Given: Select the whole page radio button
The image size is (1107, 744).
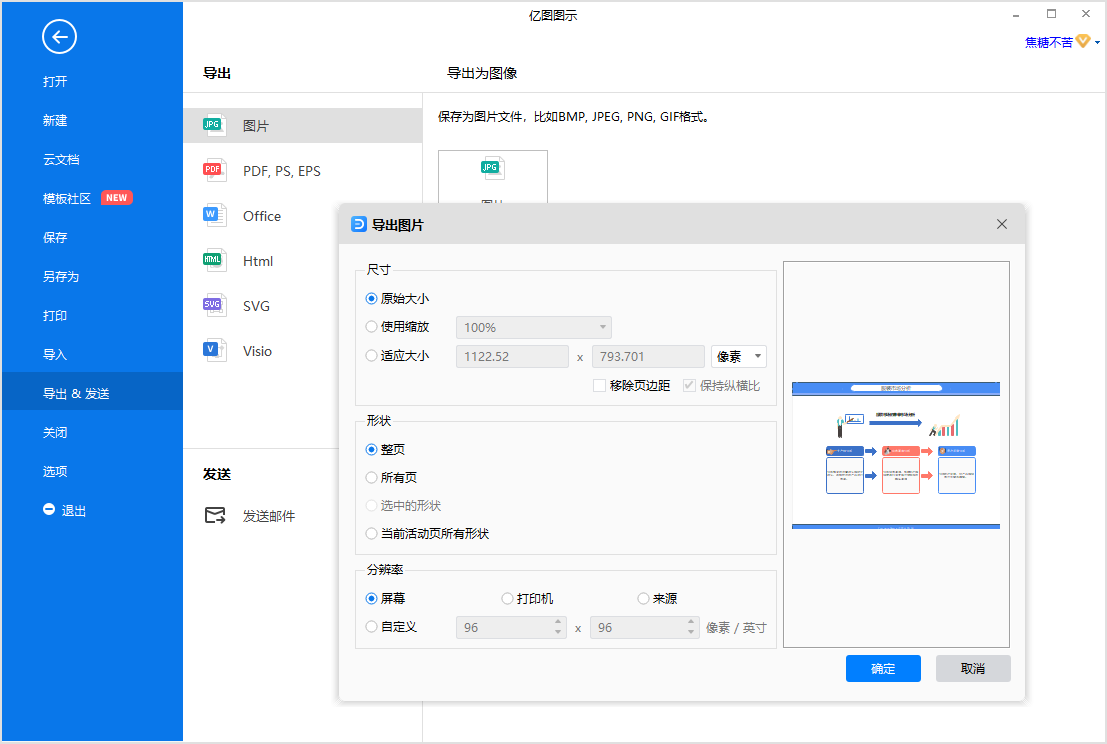Looking at the screenshot, I should click(x=371, y=450).
